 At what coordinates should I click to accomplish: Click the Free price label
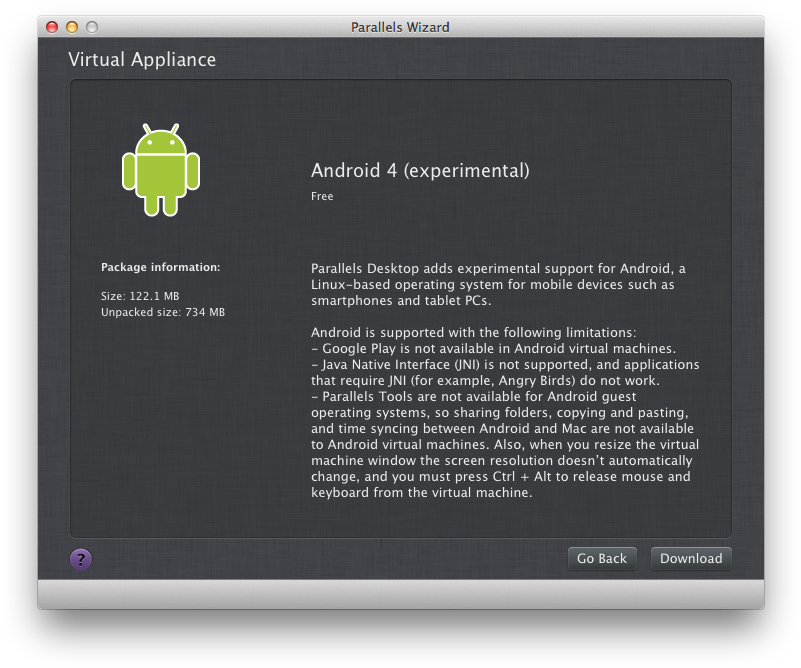(322, 196)
